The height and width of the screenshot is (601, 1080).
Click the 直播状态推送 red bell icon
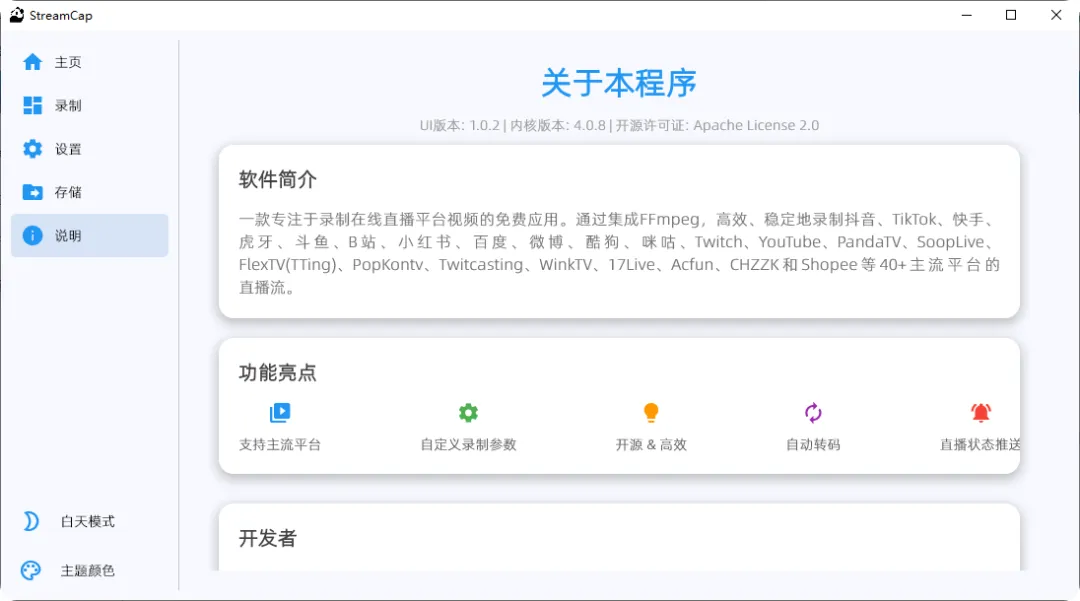click(981, 413)
